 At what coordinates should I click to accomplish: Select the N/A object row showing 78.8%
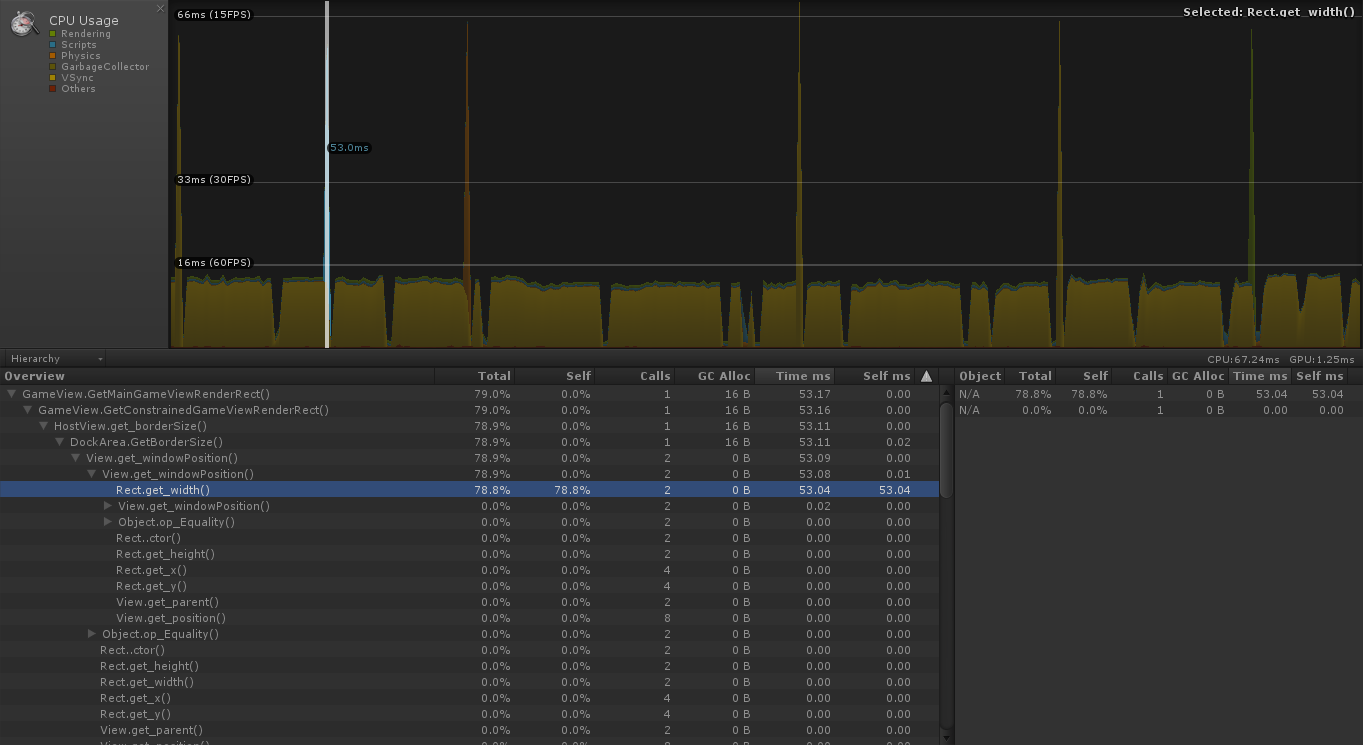point(1158,394)
